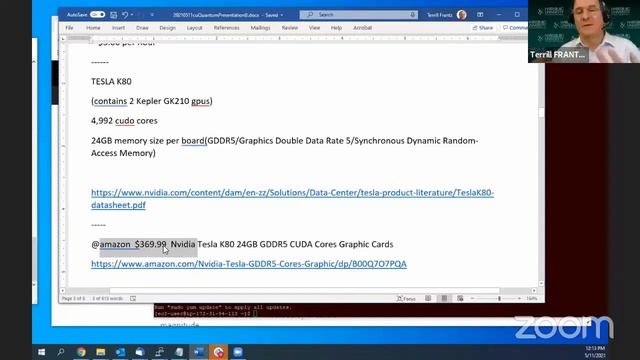Open the Acrobat tab
640x360 pixels.
362,28
